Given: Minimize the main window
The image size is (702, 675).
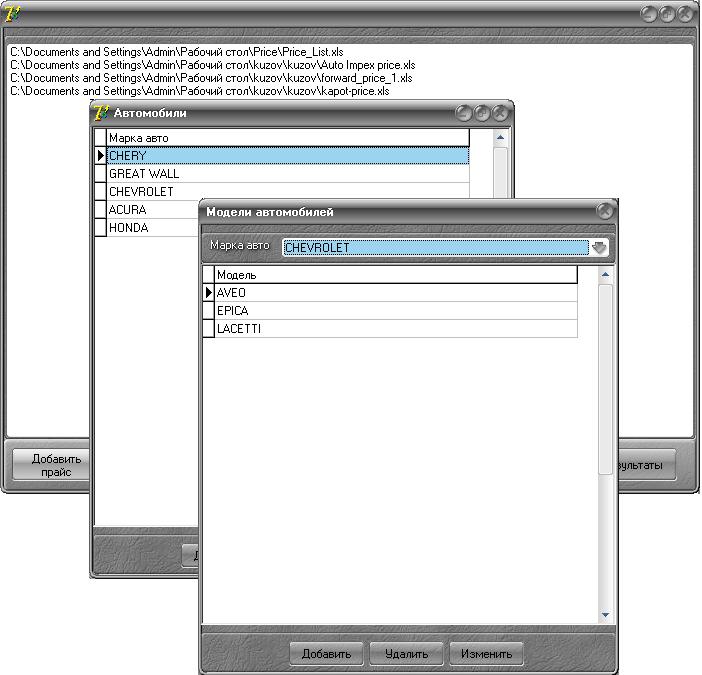Looking at the screenshot, I should pyautogui.click(x=649, y=14).
